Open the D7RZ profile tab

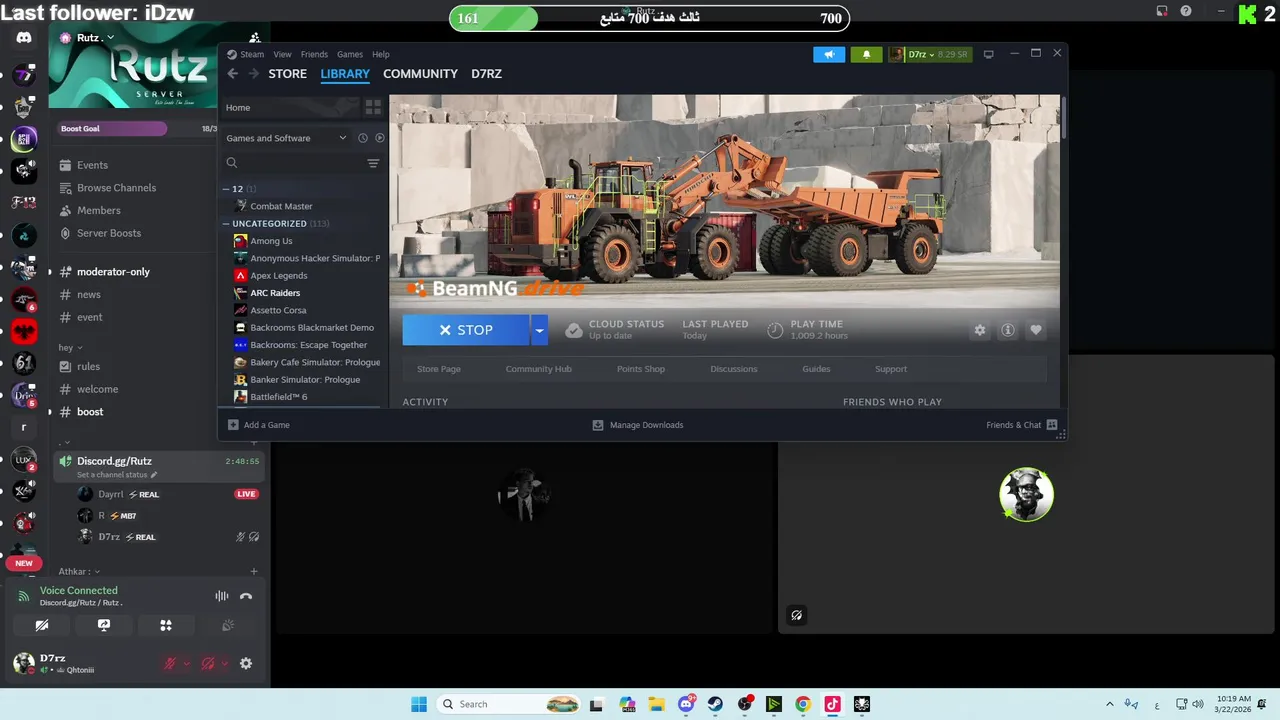click(486, 74)
